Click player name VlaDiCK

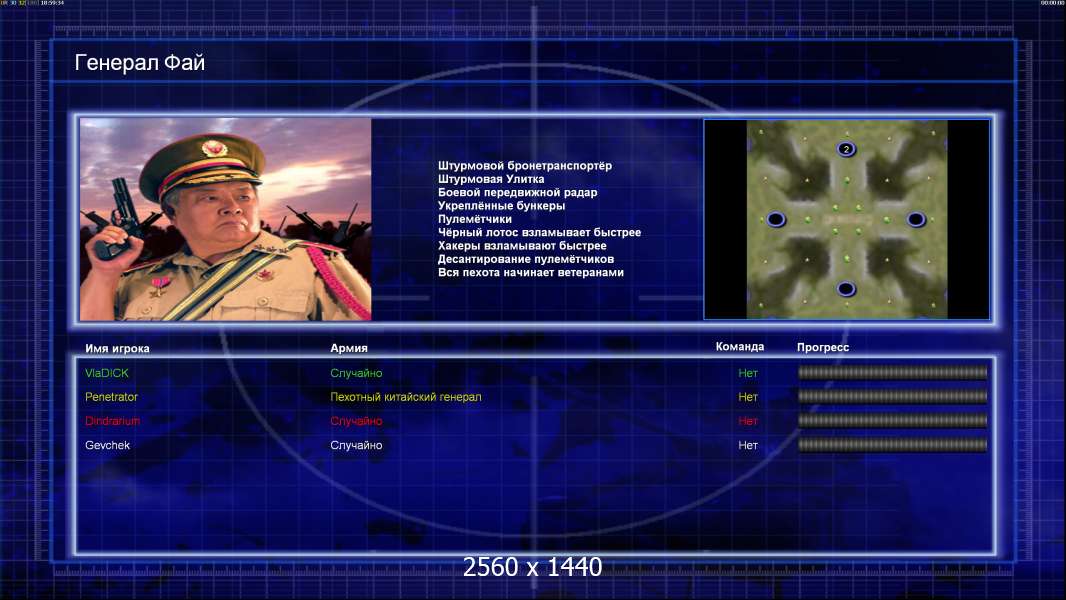107,373
